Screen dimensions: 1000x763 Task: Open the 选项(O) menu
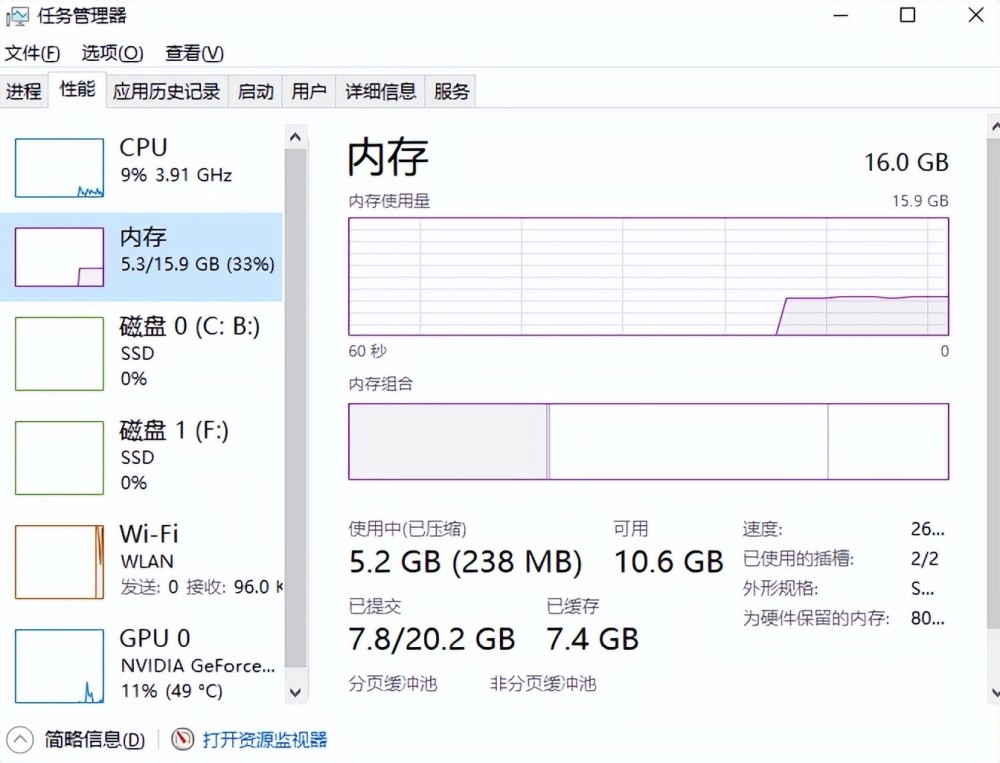click(x=112, y=53)
